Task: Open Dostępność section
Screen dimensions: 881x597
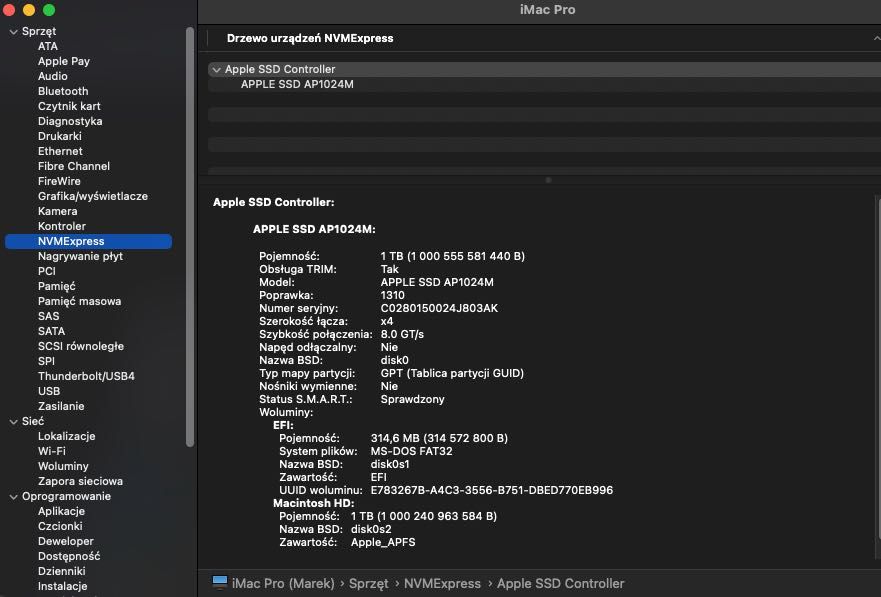Action: click(x=69, y=556)
